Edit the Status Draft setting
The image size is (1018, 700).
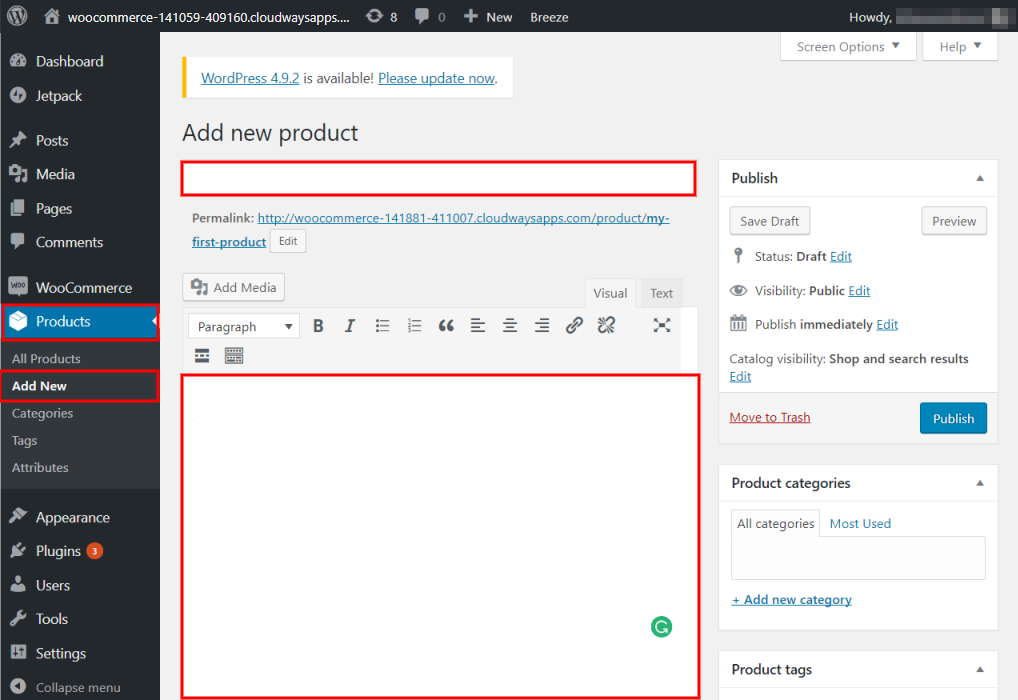pos(840,256)
